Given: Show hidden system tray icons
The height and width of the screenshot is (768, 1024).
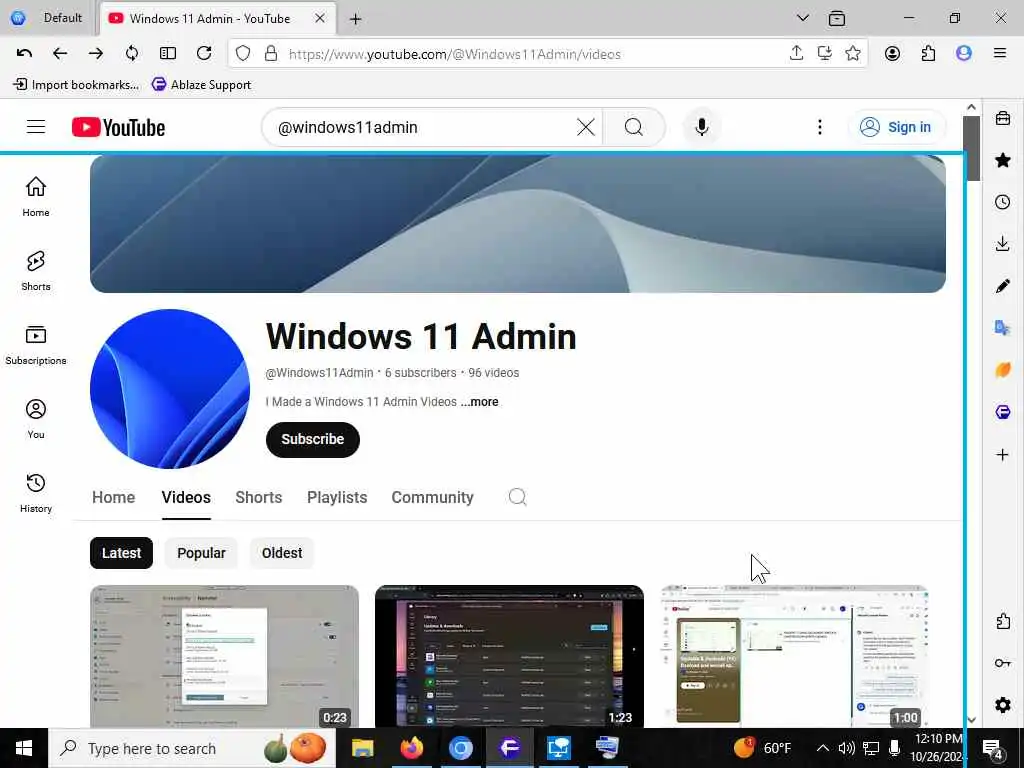Looking at the screenshot, I should (x=823, y=748).
